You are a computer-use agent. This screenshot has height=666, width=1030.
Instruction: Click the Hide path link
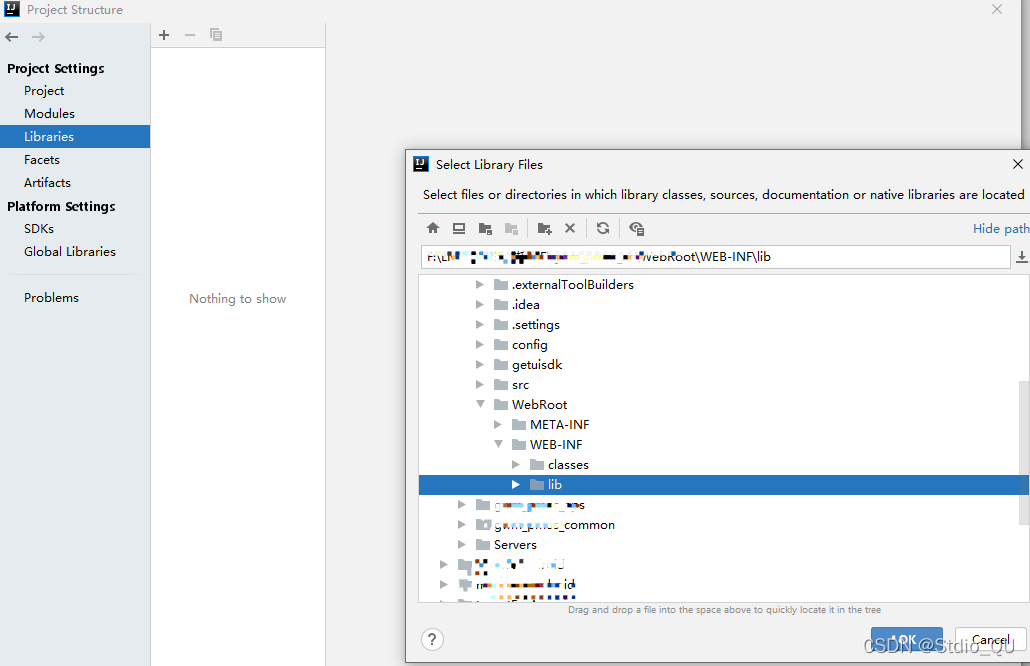(1001, 228)
